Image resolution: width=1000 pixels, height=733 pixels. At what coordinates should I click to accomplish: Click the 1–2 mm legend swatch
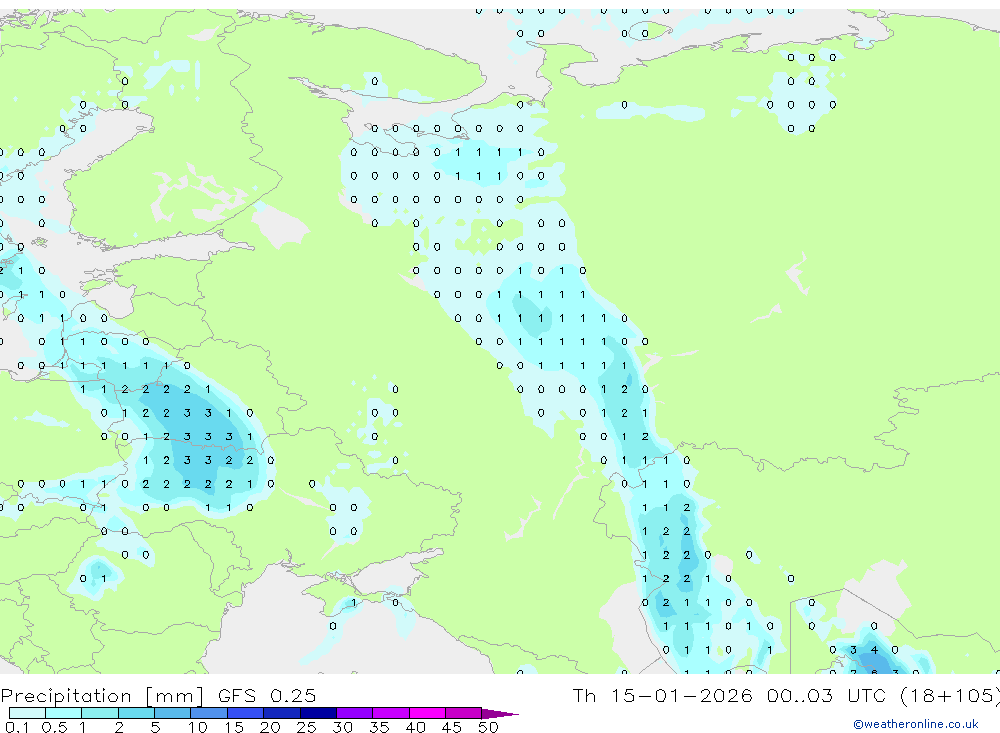pos(100,713)
